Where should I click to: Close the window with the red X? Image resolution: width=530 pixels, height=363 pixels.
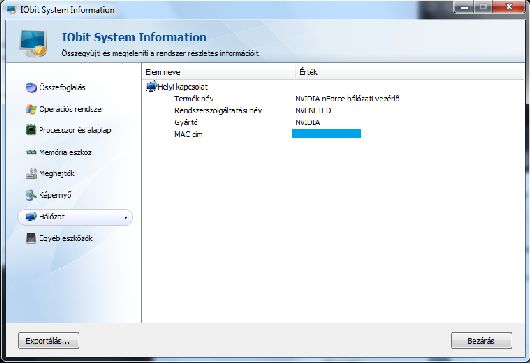pos(509,7)
